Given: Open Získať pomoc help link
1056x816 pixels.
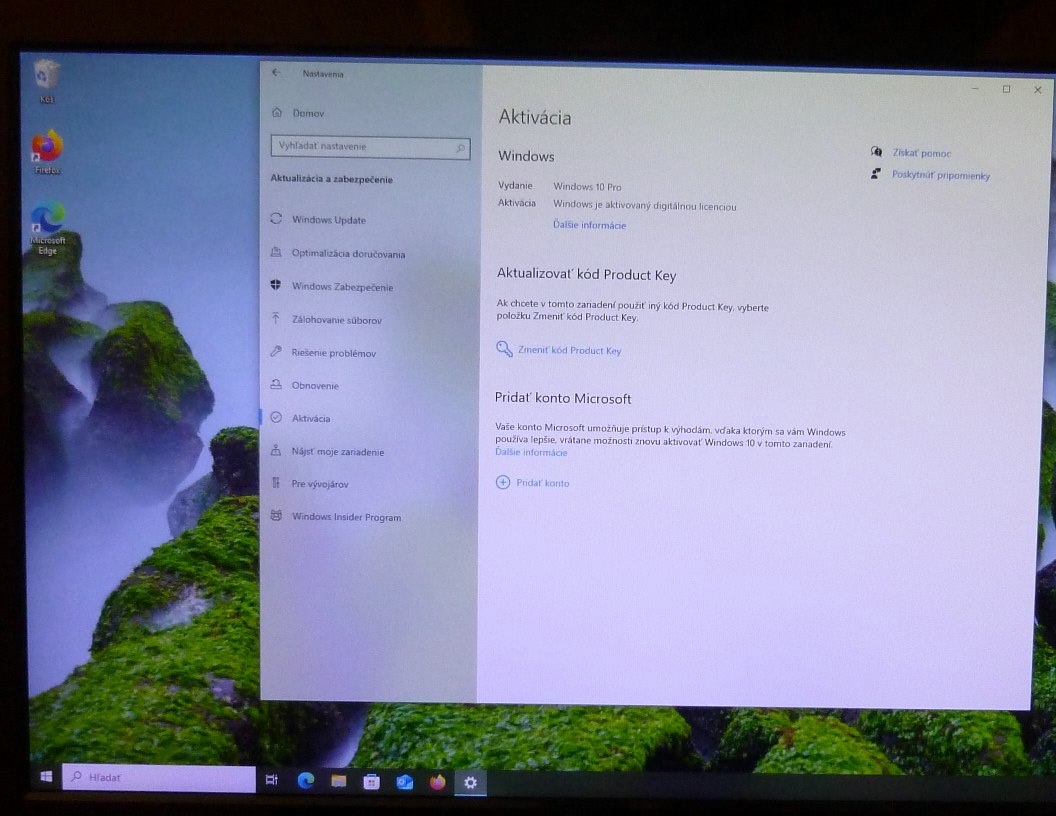Looking at the screenshot, I should pyautogui.click(x=921, y=153).
